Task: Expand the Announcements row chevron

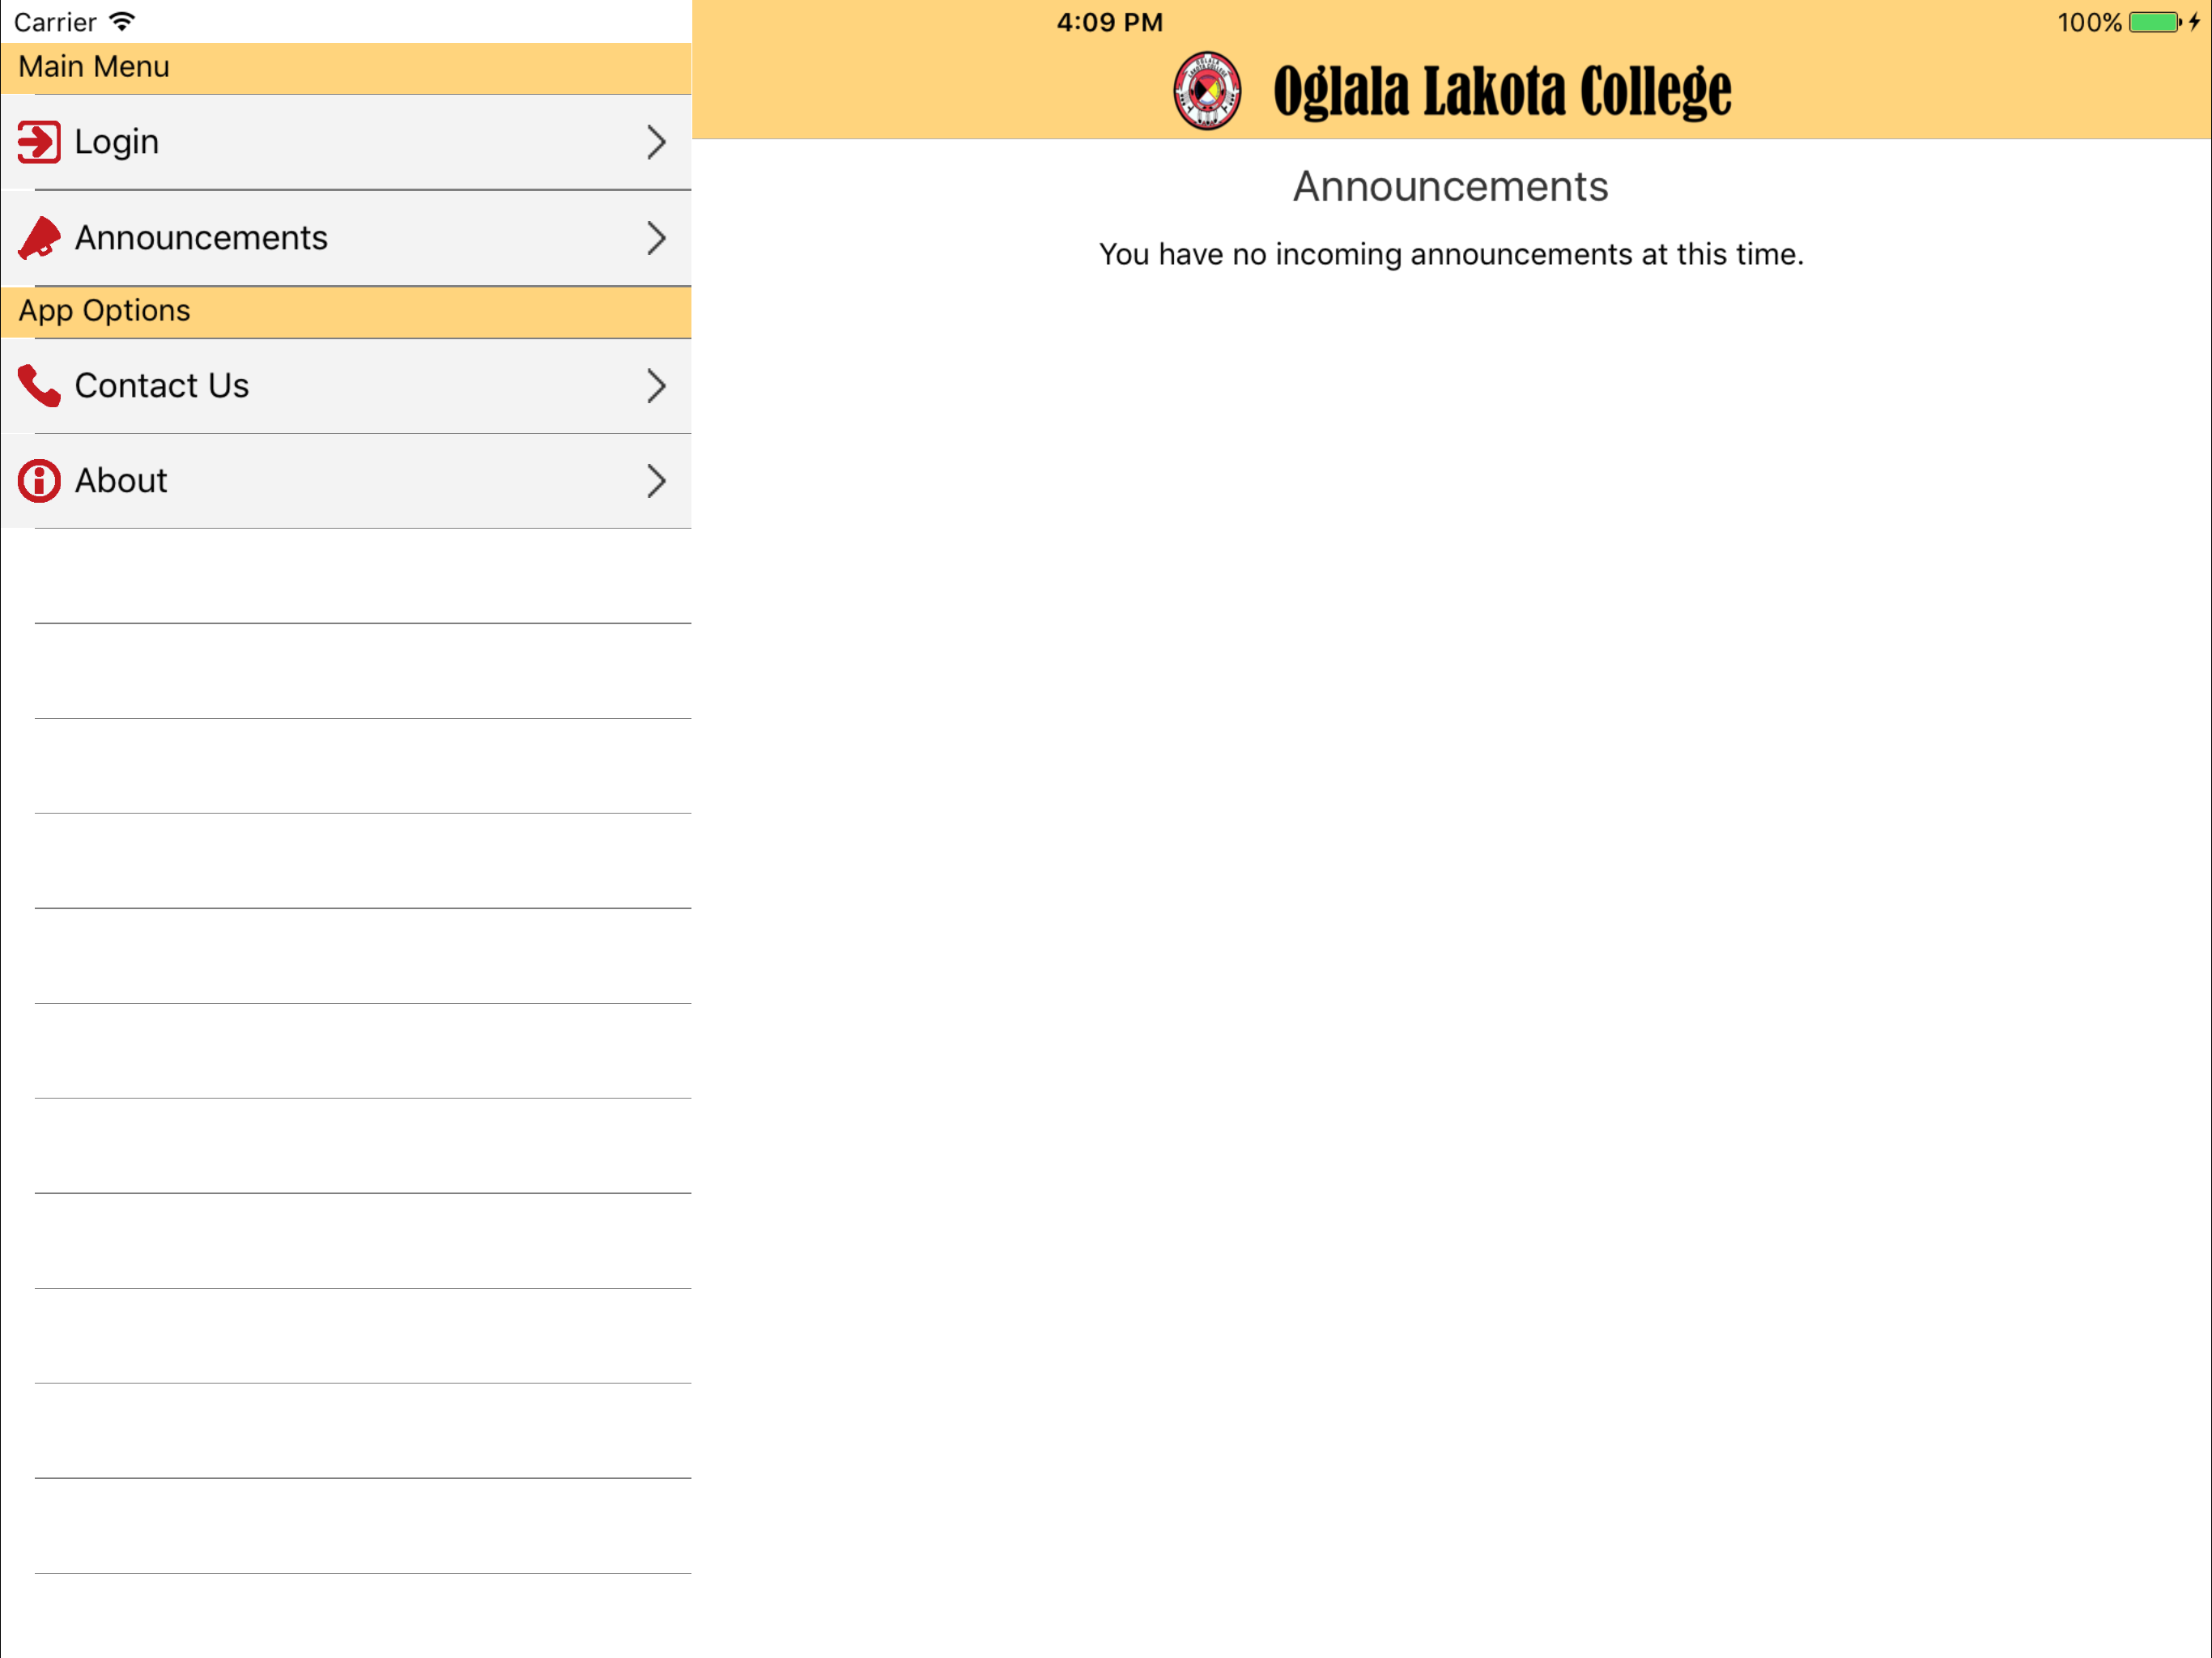Action: [656, 238]
